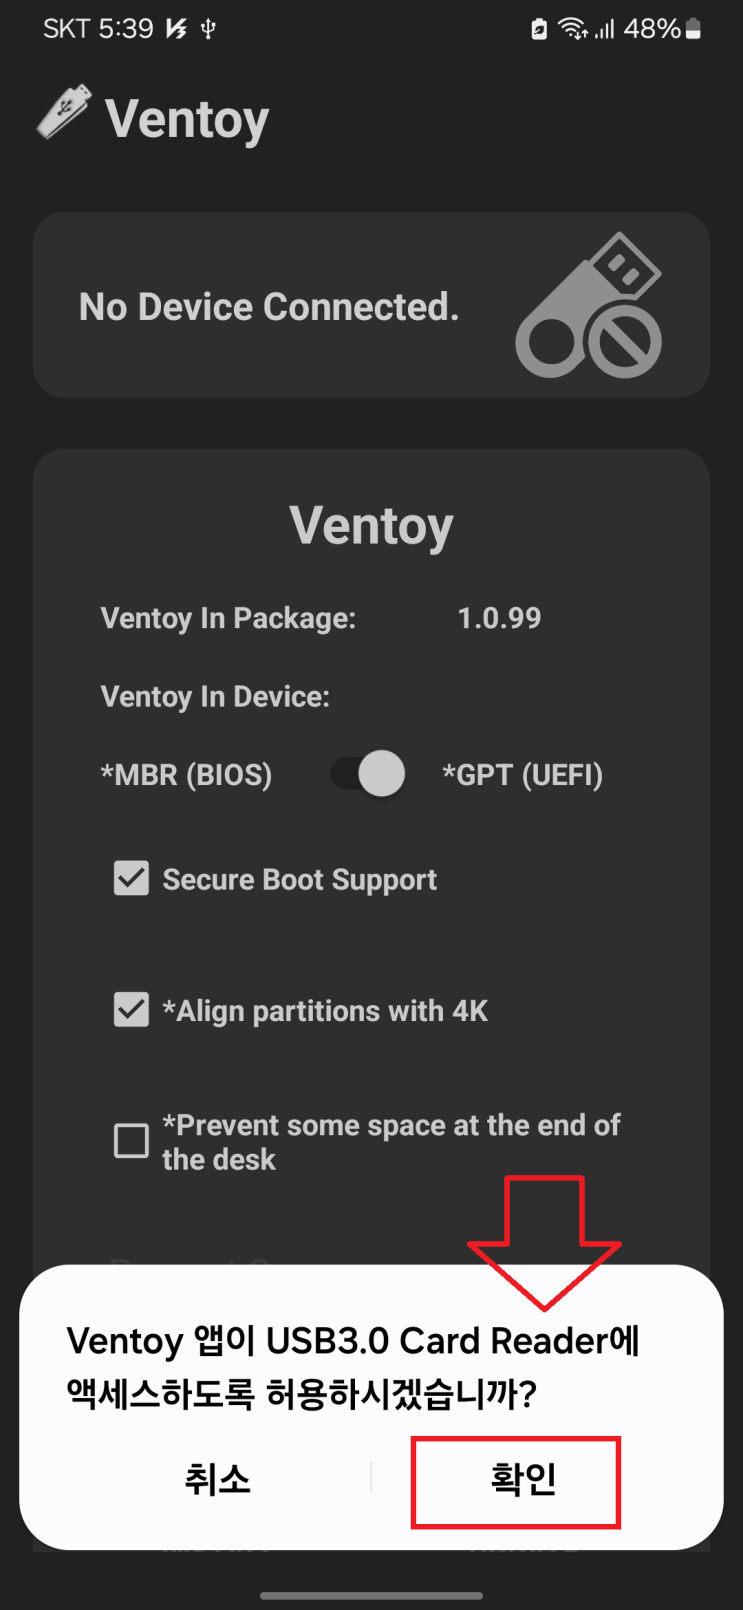Tap the USB symbol in status bar
Screen dimensions: 743x1610
click(x=208, y=29)
